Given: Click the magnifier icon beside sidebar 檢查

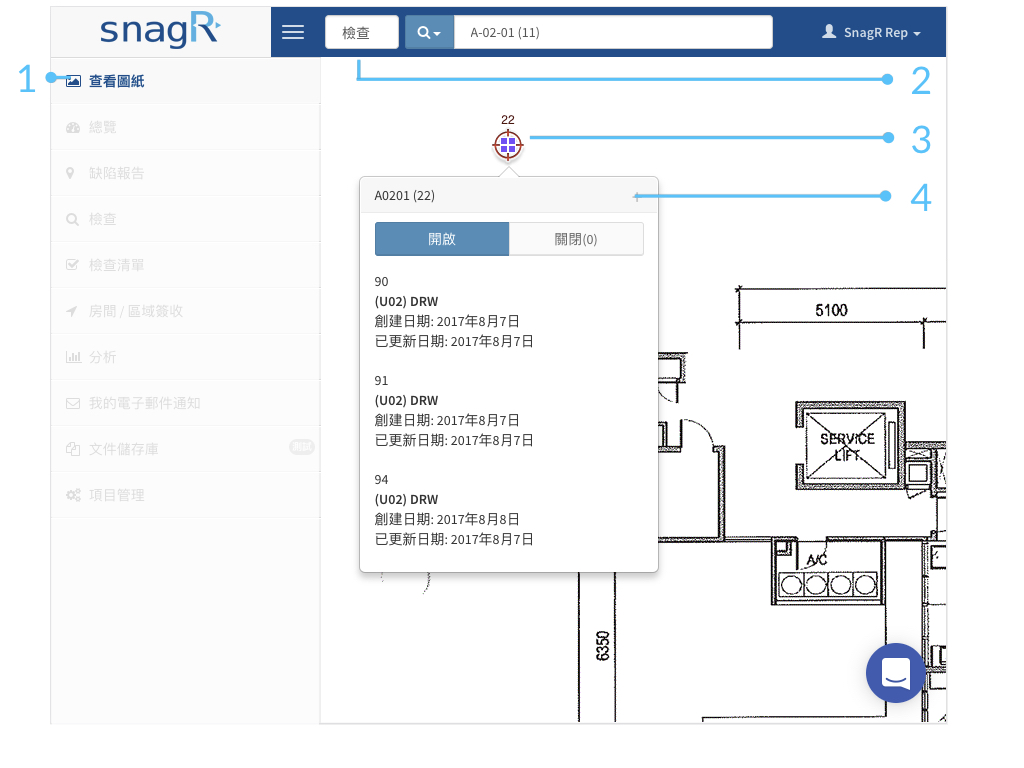Looking at the screenshot, I should 72,219.
